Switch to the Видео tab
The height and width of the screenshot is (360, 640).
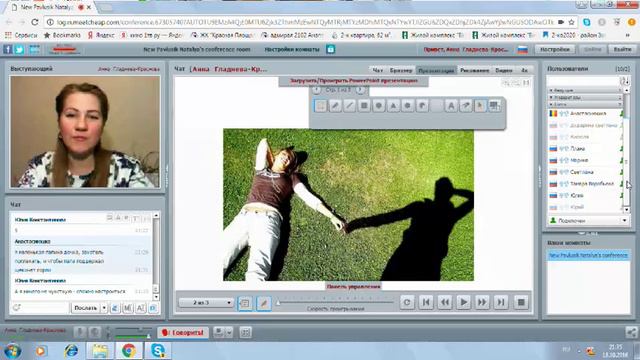[503, 70]
